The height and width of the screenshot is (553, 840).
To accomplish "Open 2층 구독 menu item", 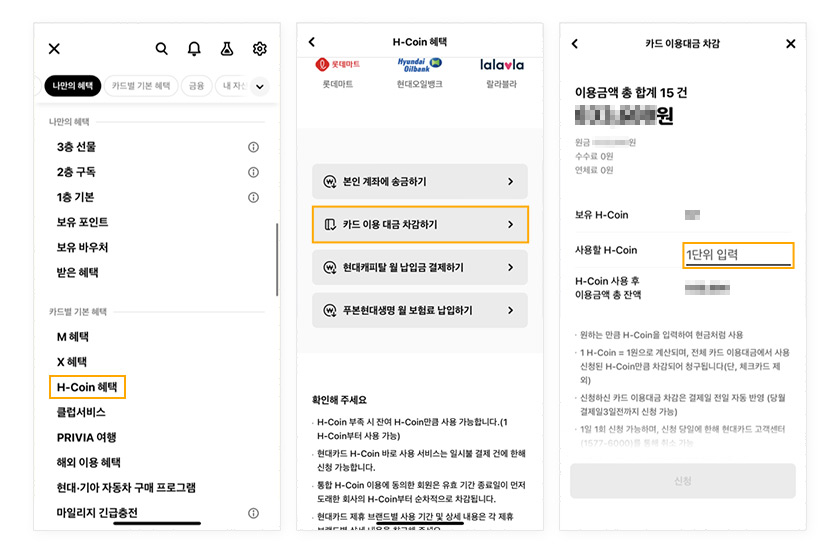I will [x=77, y=172].
